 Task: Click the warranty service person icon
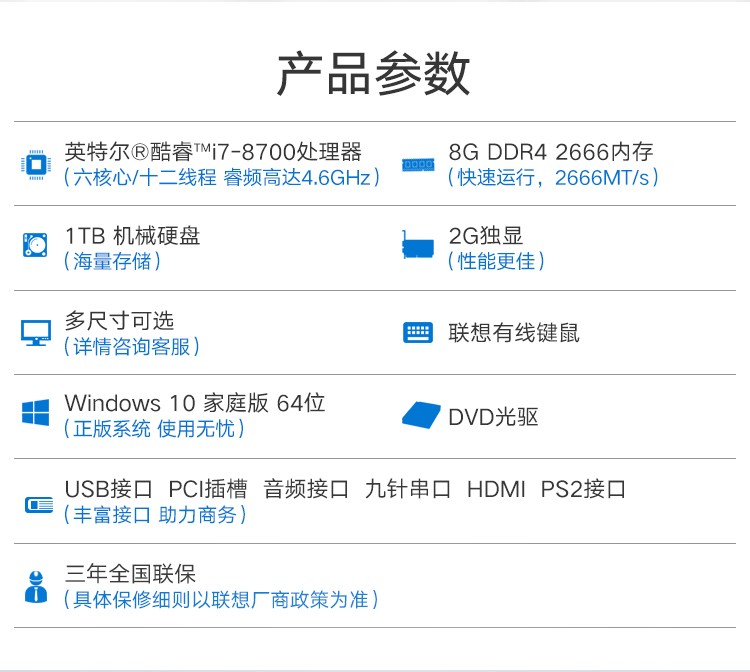[x=36, y=587]
